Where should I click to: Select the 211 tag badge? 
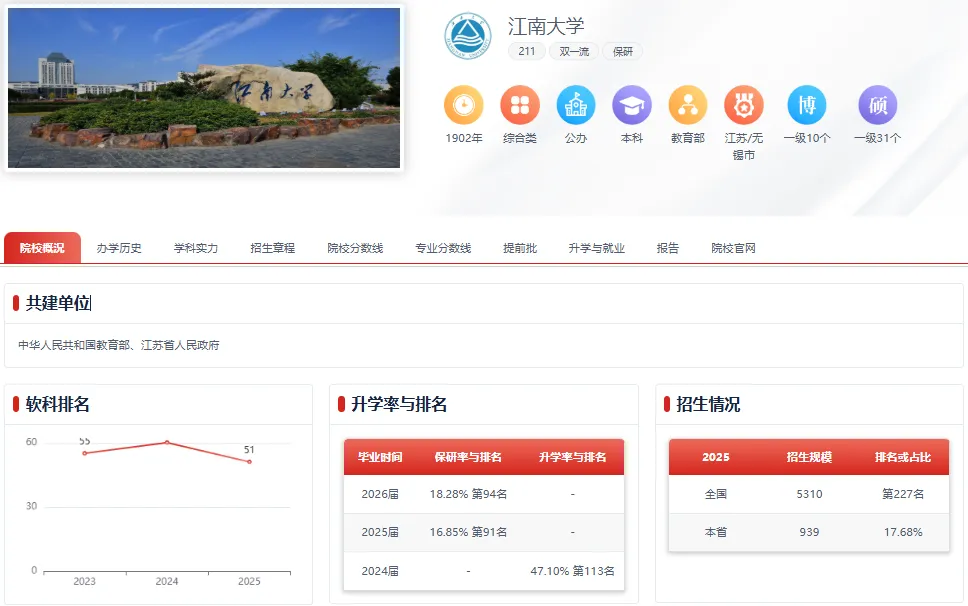point(527,51)
